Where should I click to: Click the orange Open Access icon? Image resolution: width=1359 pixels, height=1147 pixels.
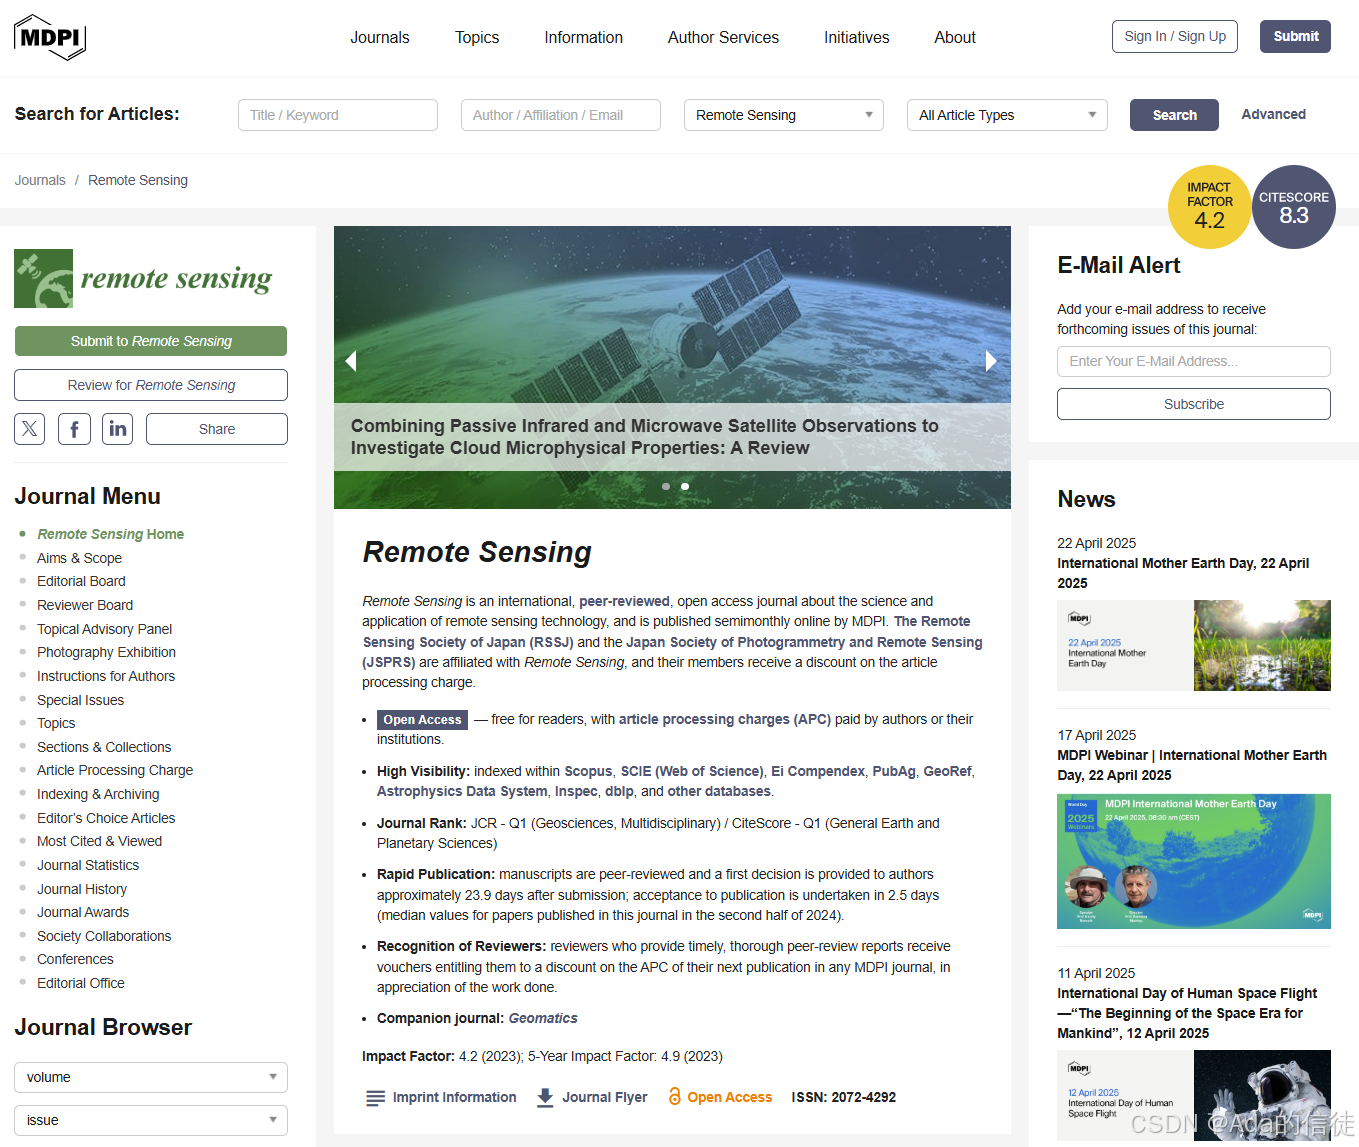coord(678,1097)
